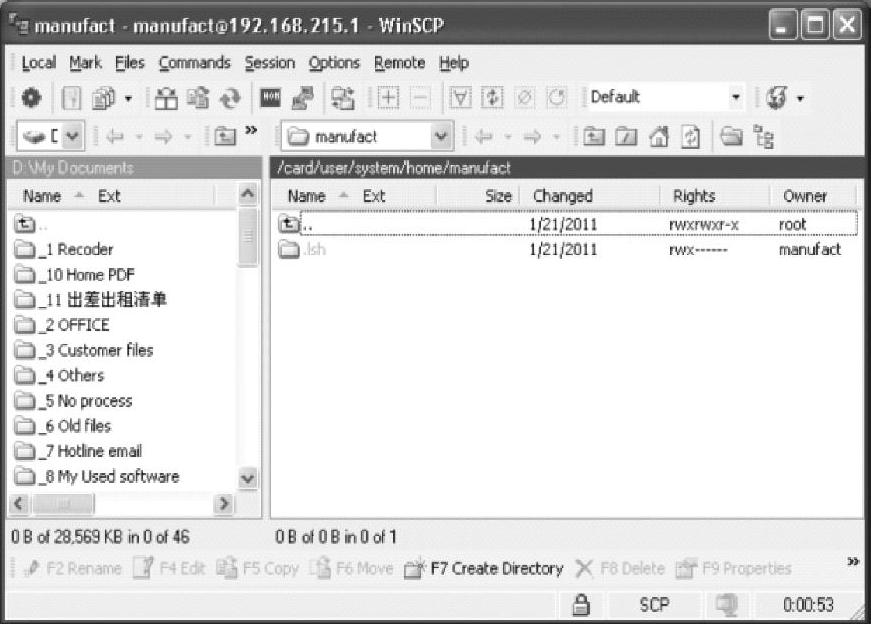
Task: Open the Help menu
Action: [454, 63]
